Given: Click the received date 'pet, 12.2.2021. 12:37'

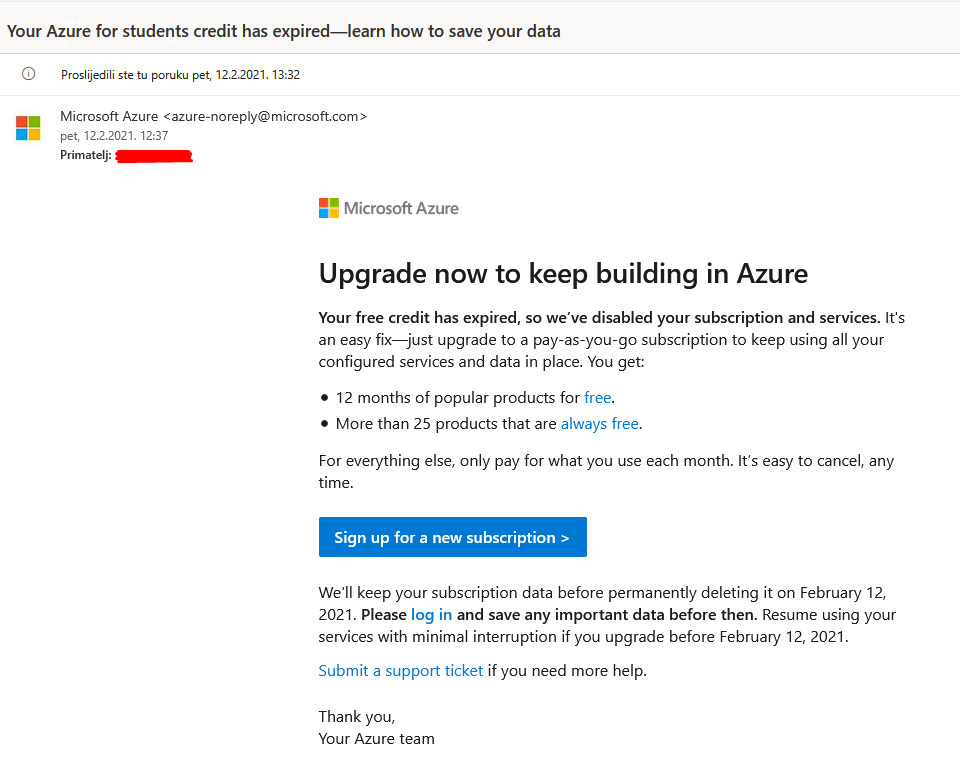Looking at the screenshot, I should coord(114,136).
